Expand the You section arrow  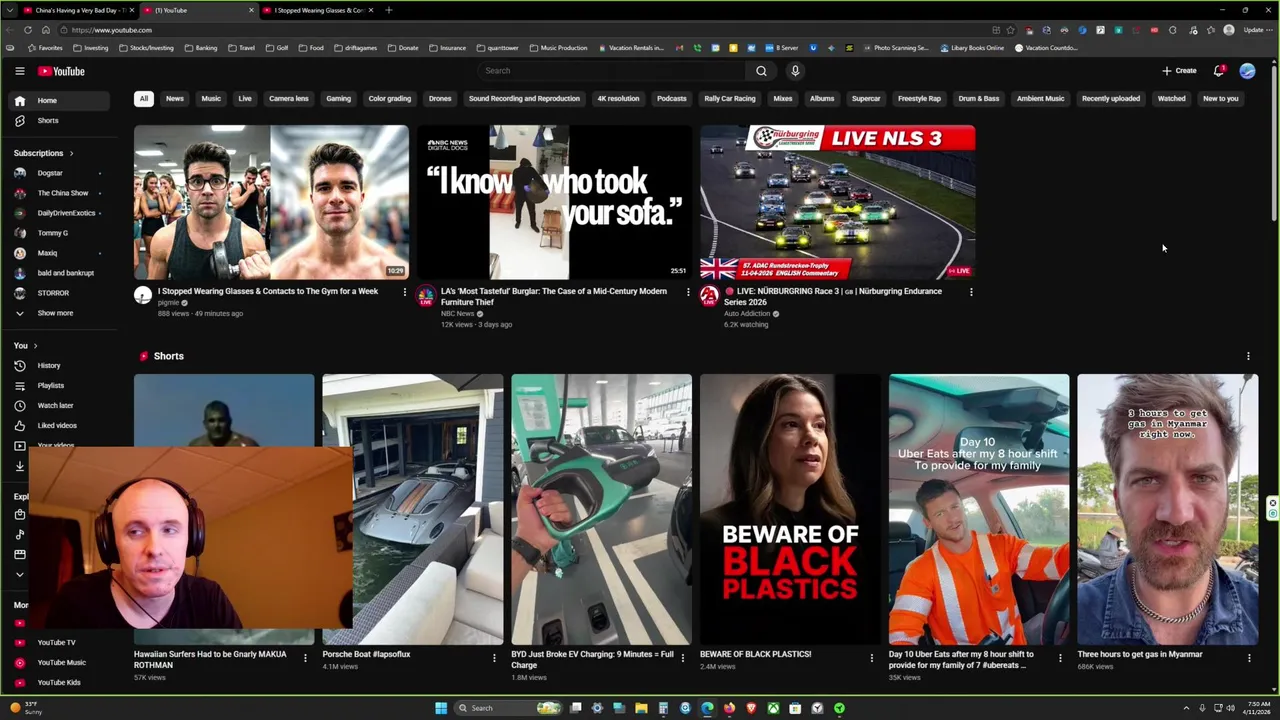pyautogui.click(x=36, y=345)
